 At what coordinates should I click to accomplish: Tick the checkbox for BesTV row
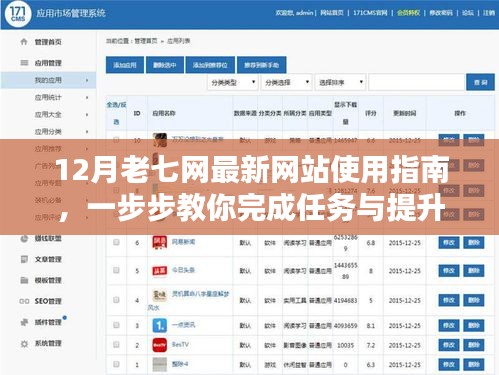coord(116,345)
